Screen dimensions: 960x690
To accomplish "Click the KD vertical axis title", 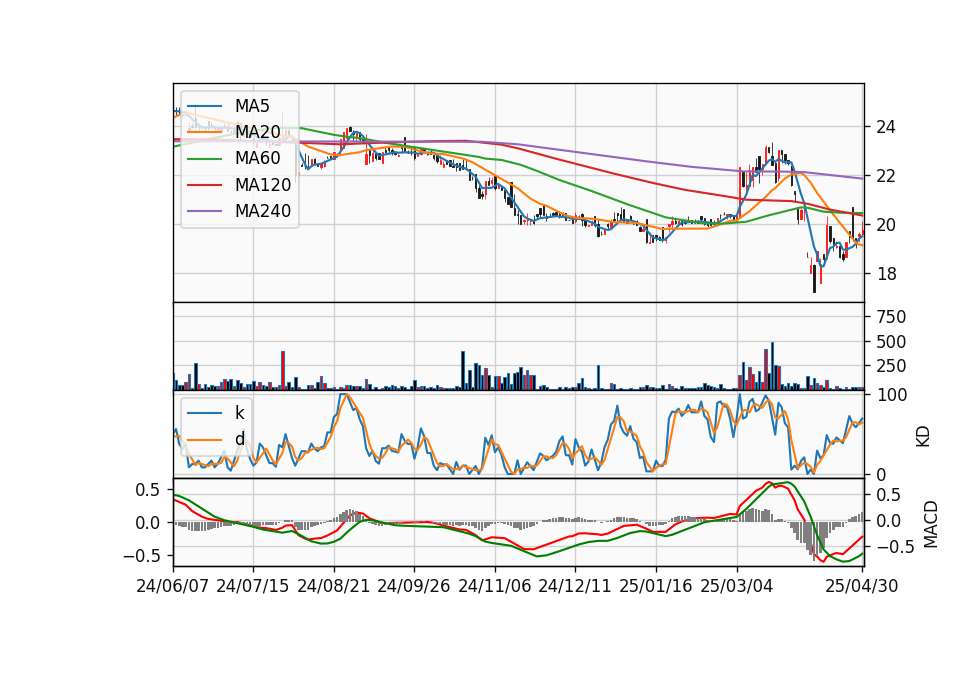I will coord(923,437).
